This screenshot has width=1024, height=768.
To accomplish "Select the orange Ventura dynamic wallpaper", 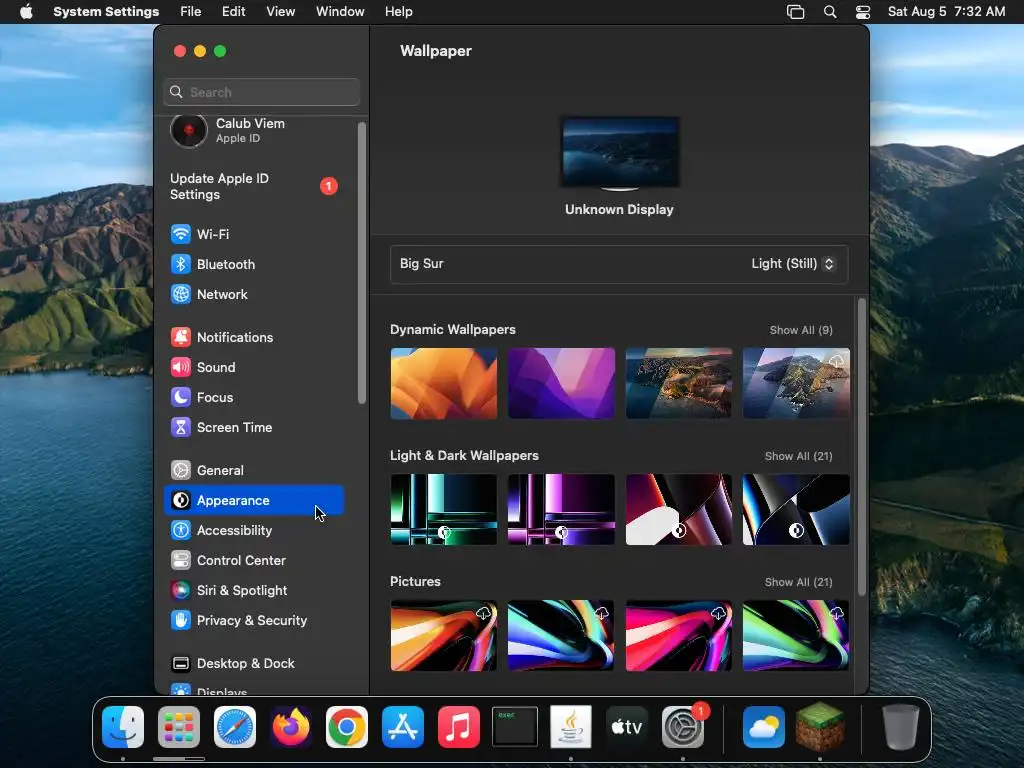I will (x=443, y=383).
